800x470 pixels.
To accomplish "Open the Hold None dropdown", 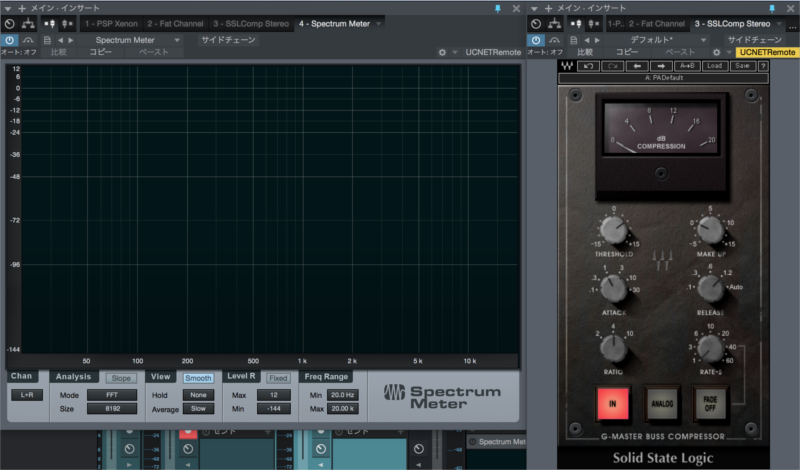I will 198,395.
